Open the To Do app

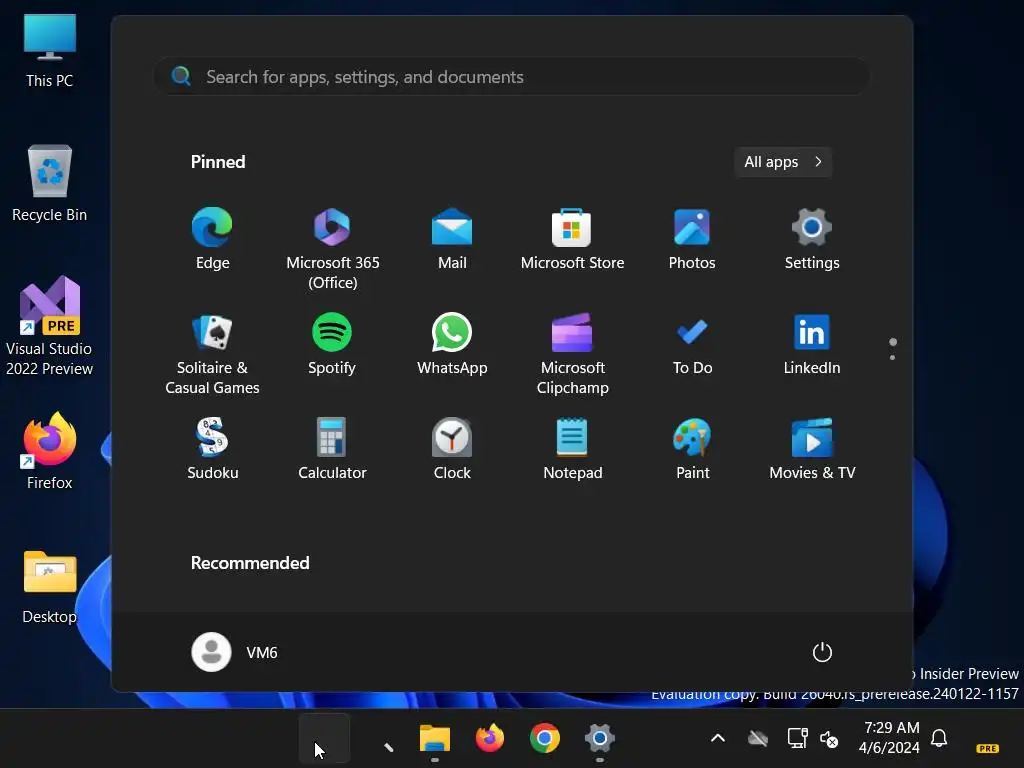click(692, 344)
